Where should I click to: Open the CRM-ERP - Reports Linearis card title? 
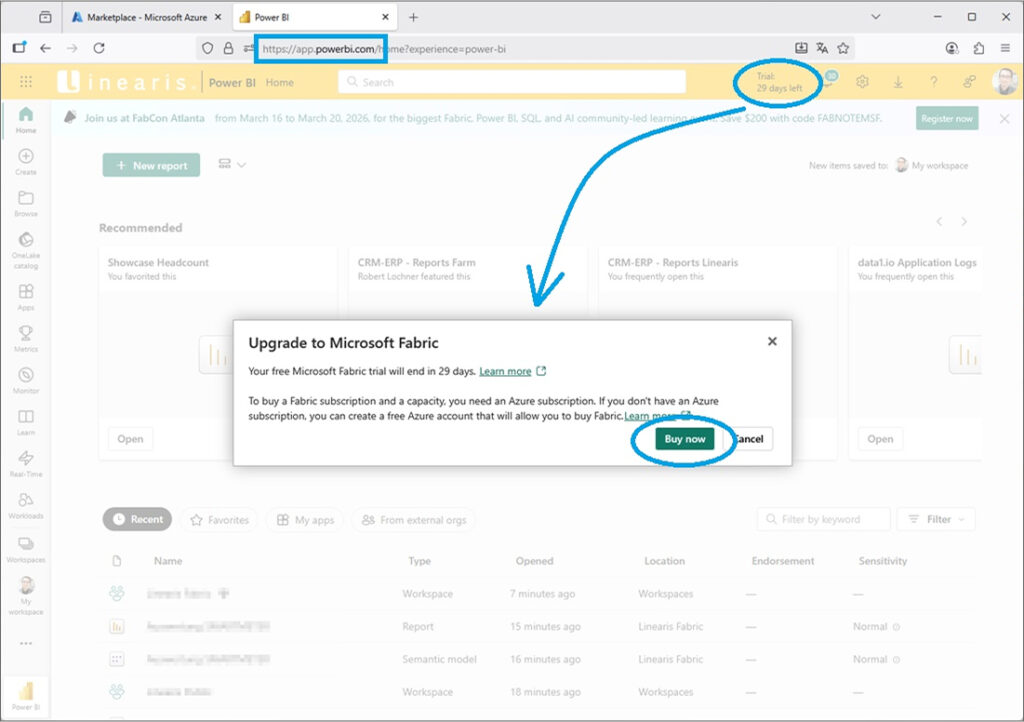(x=673, y=262)
